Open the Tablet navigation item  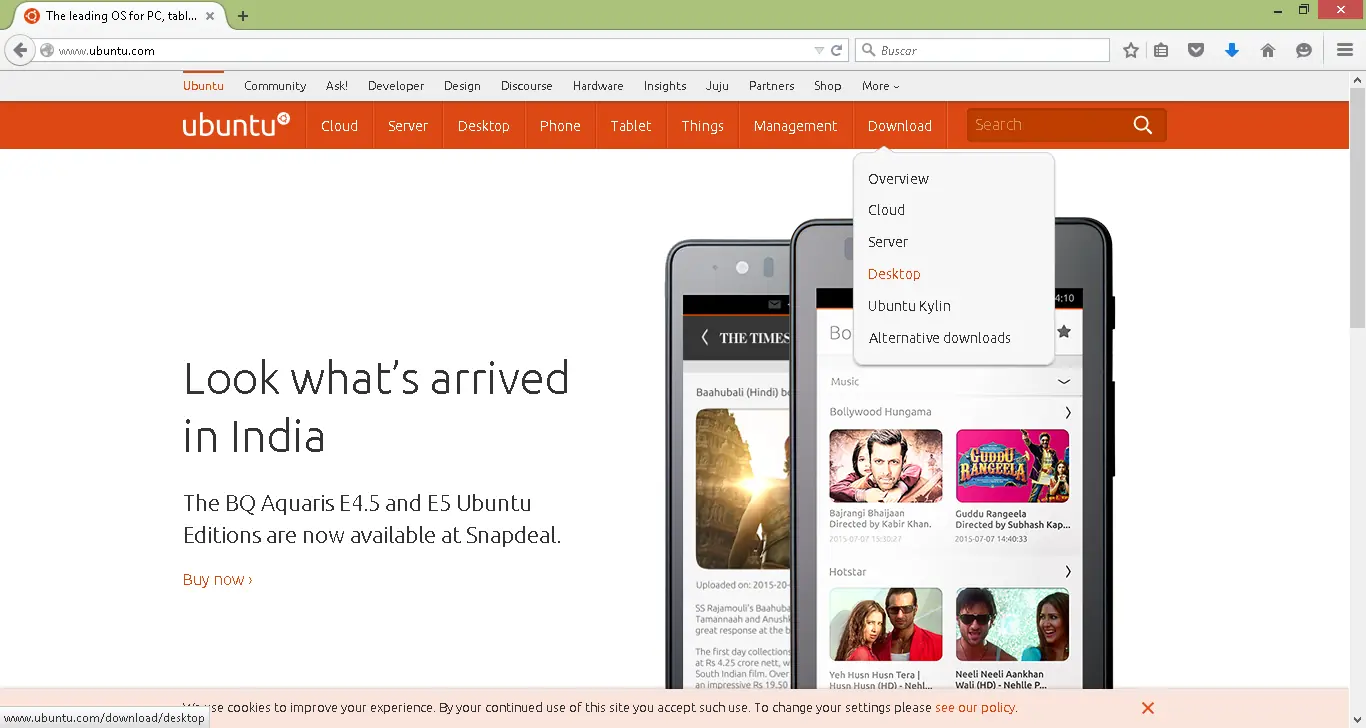tap(631, 126)
